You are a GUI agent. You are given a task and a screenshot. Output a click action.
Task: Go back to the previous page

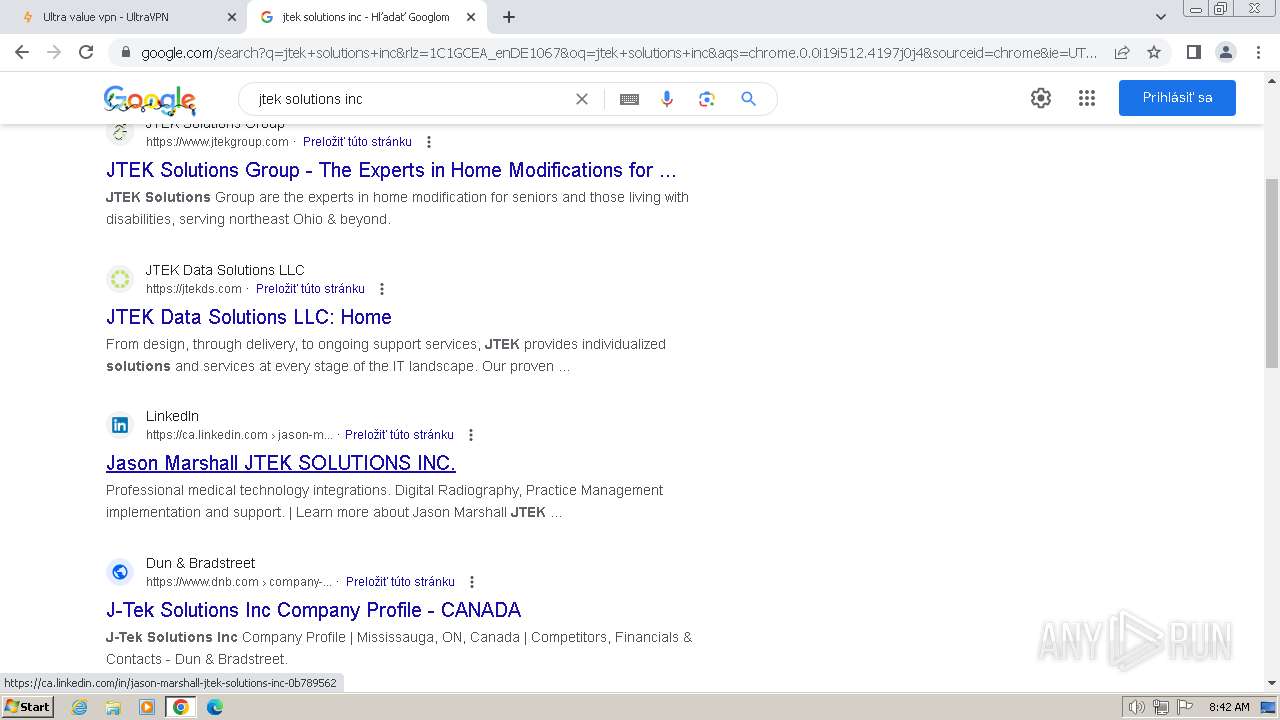[x=22, y=52]
